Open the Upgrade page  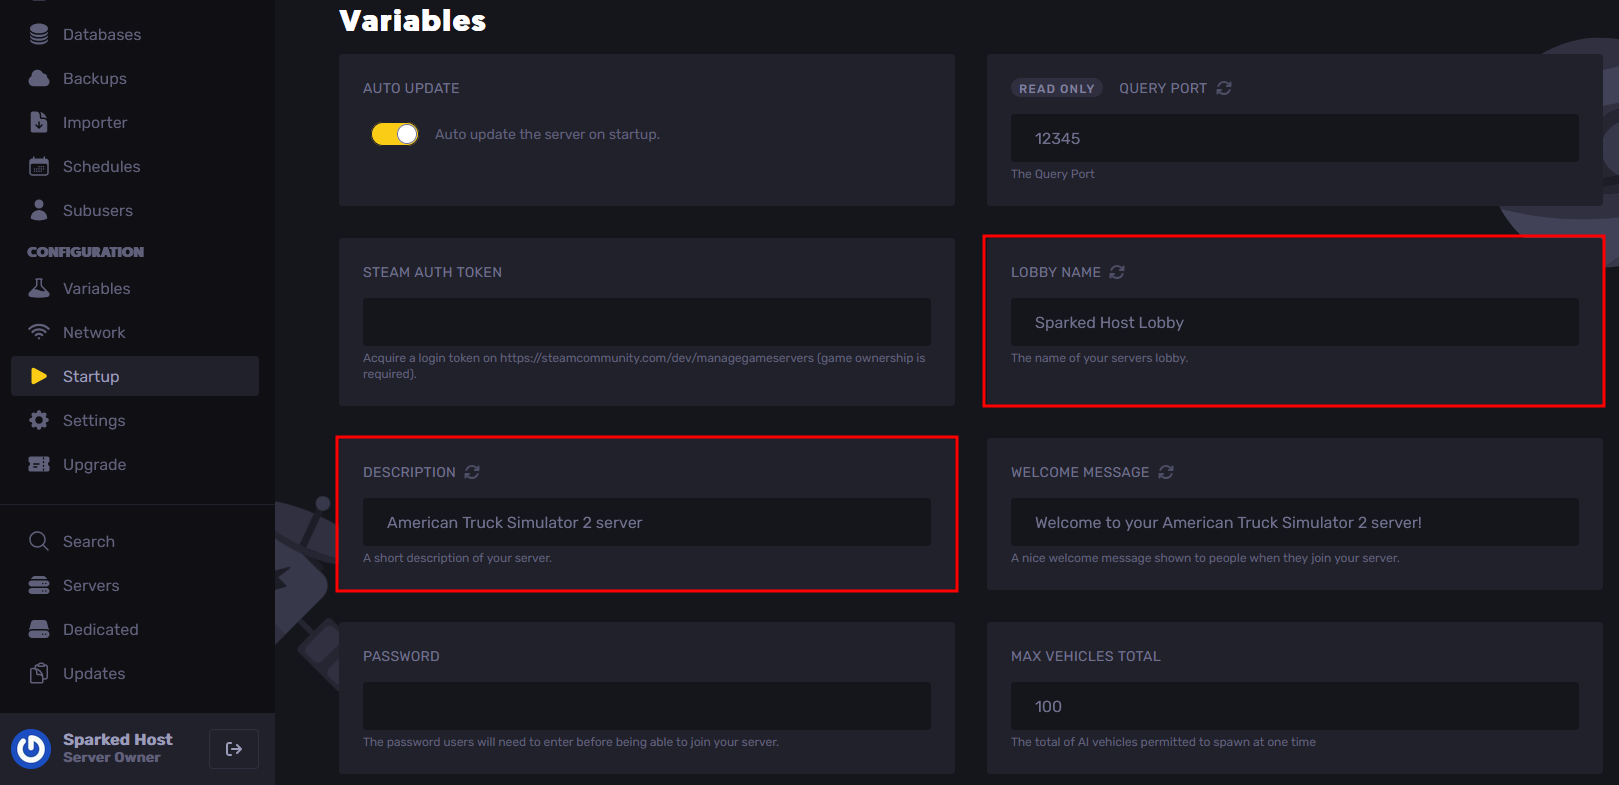click(x=94, y=464)
